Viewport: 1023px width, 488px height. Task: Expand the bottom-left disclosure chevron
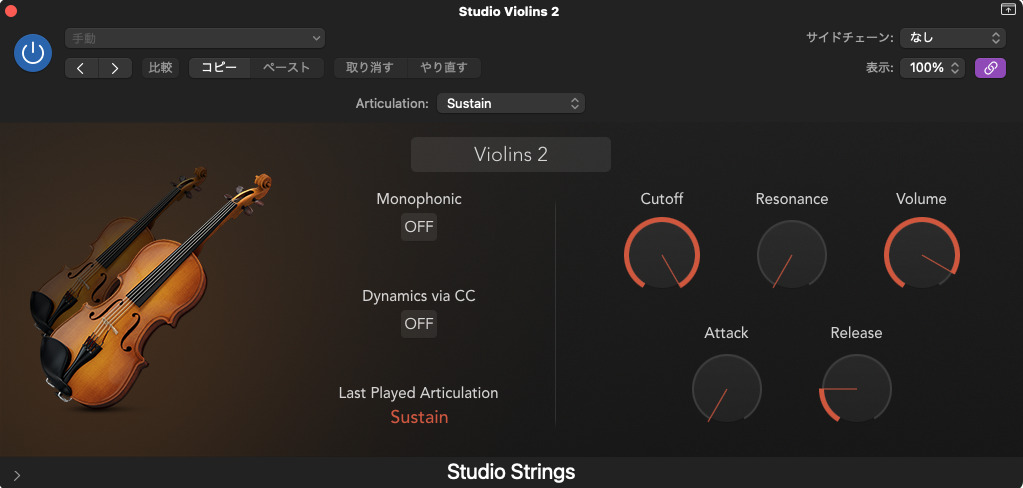tap(17, 475)
